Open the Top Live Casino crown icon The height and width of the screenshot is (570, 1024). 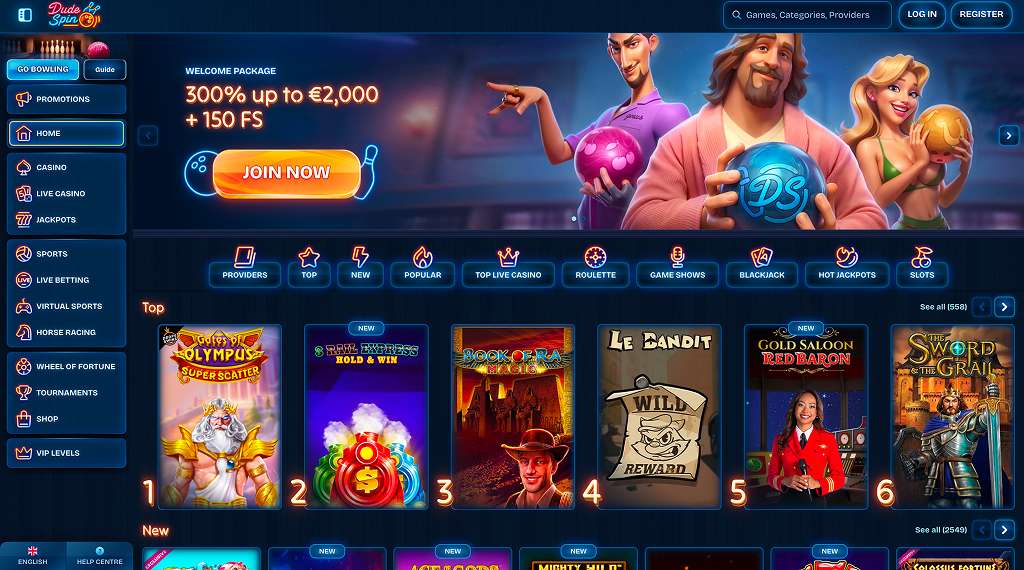point(508,257)
